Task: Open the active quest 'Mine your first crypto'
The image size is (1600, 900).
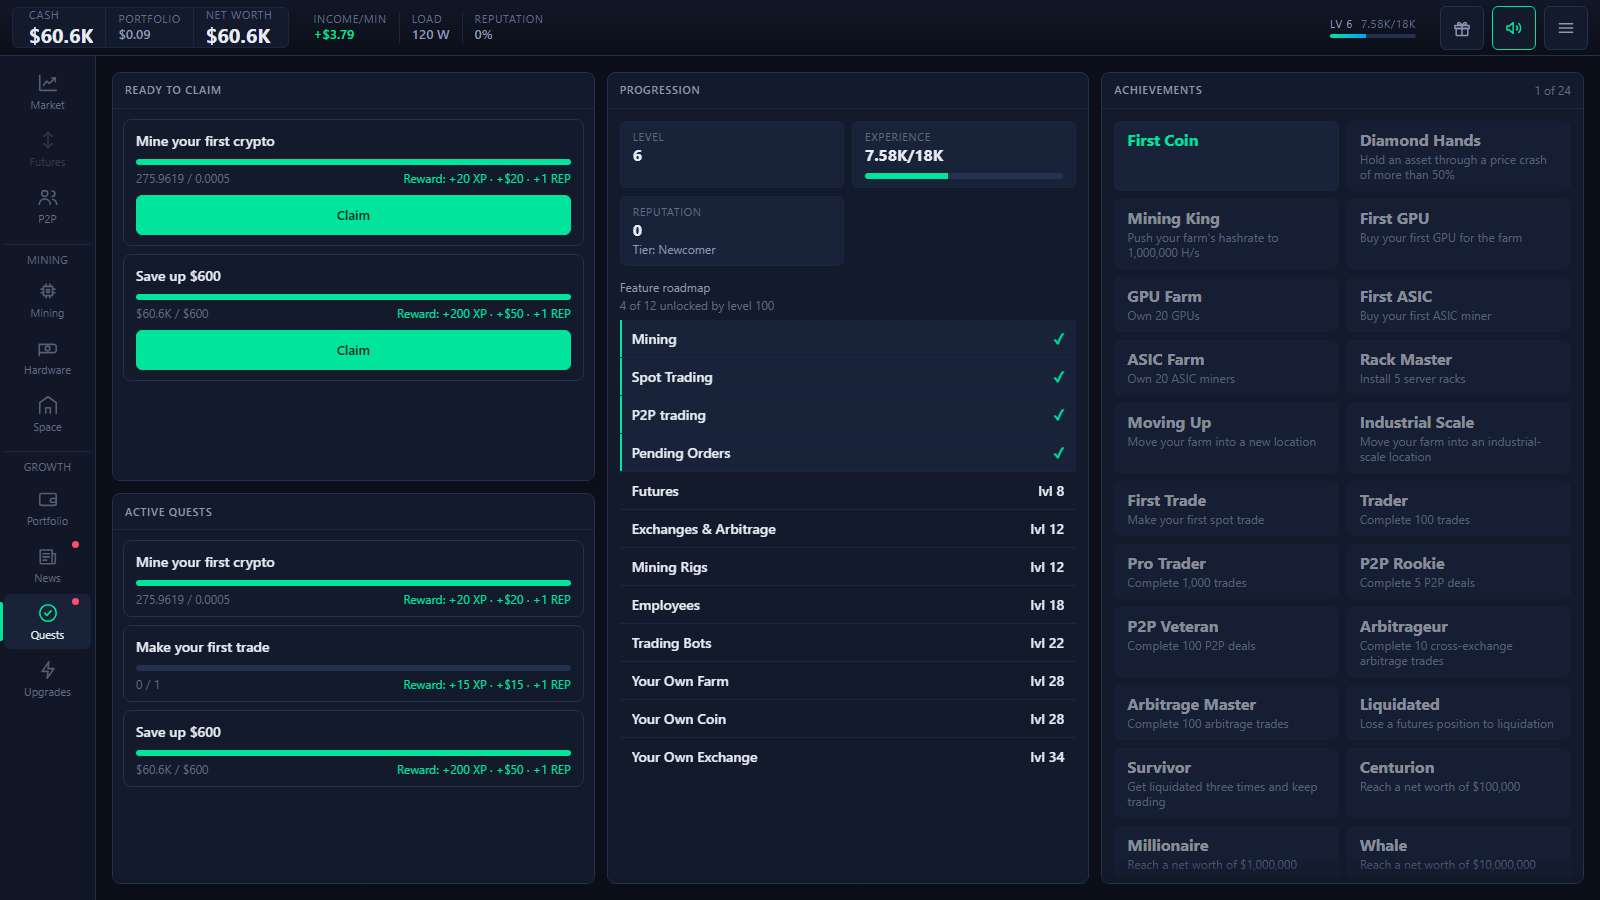Action: [x=353, y=579]
